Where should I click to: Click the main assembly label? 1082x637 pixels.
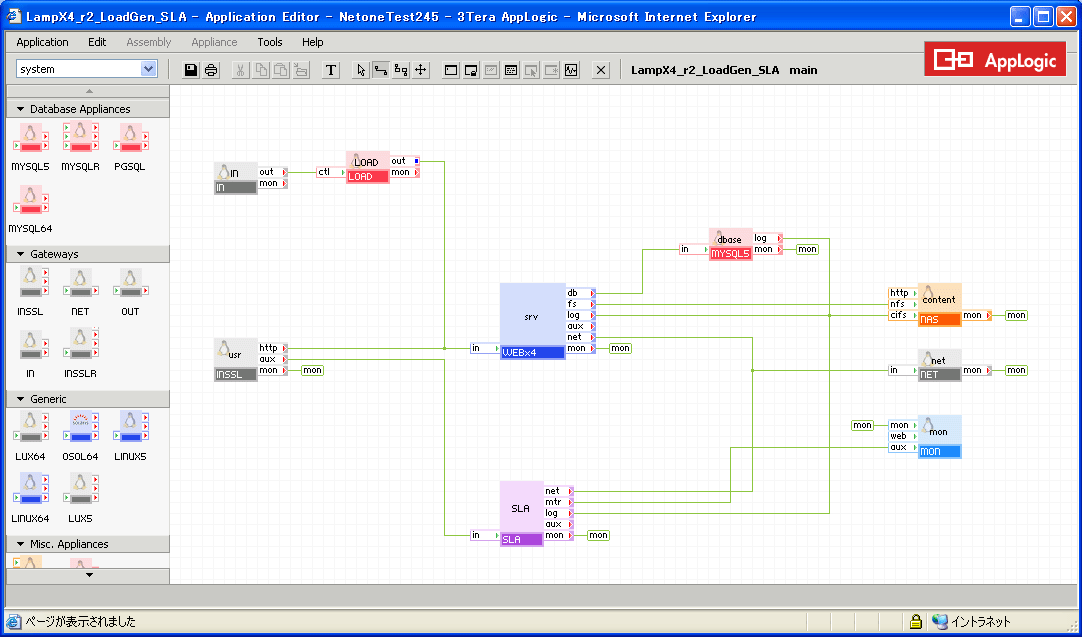point(803,70)
